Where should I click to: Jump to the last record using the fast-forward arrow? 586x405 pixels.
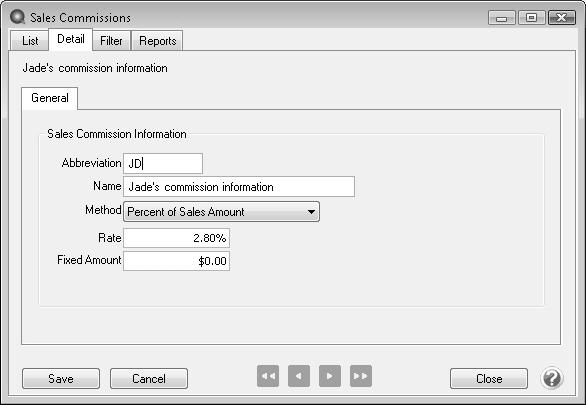point(361,376)
